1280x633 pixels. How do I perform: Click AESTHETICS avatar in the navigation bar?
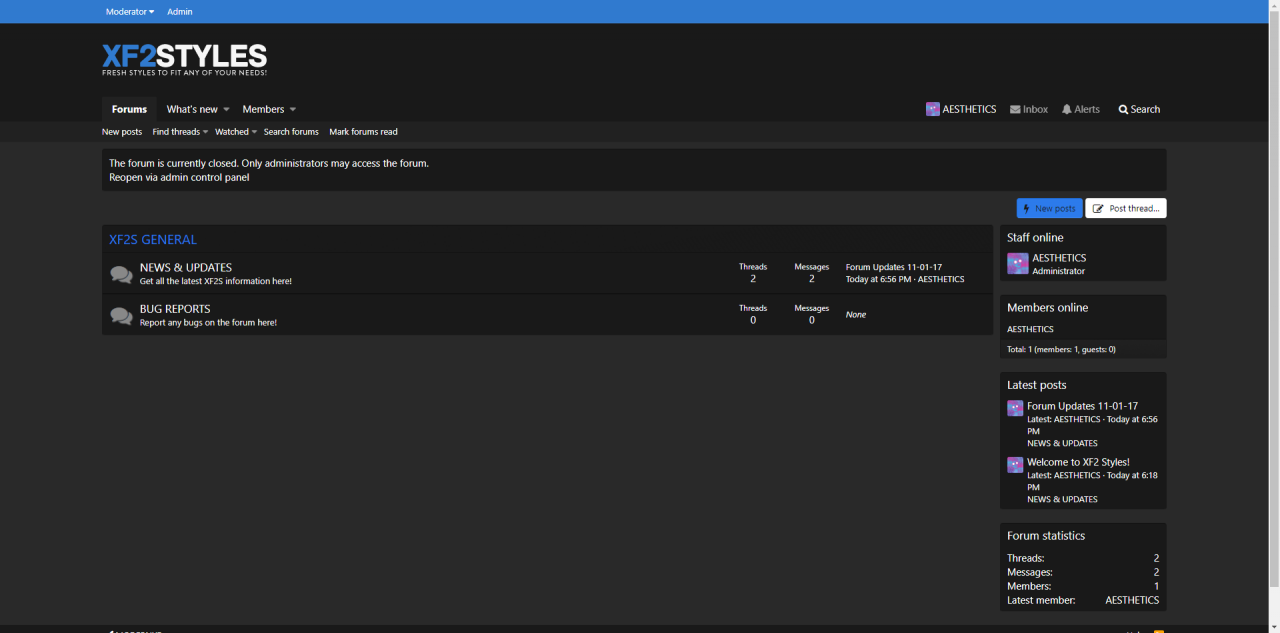tap(932, 109)
